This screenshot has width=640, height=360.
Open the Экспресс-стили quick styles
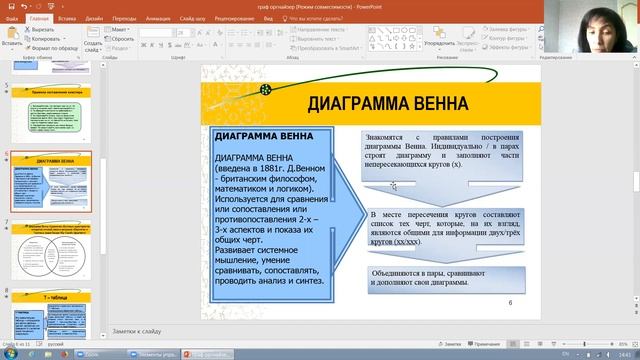point(468,38)
